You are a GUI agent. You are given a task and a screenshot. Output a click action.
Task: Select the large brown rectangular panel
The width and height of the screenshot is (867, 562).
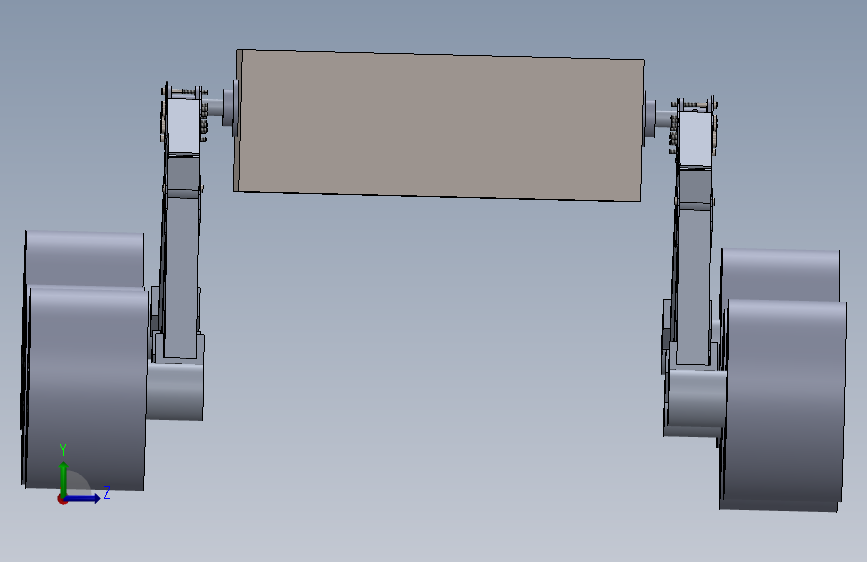click(x=439, y=126)
